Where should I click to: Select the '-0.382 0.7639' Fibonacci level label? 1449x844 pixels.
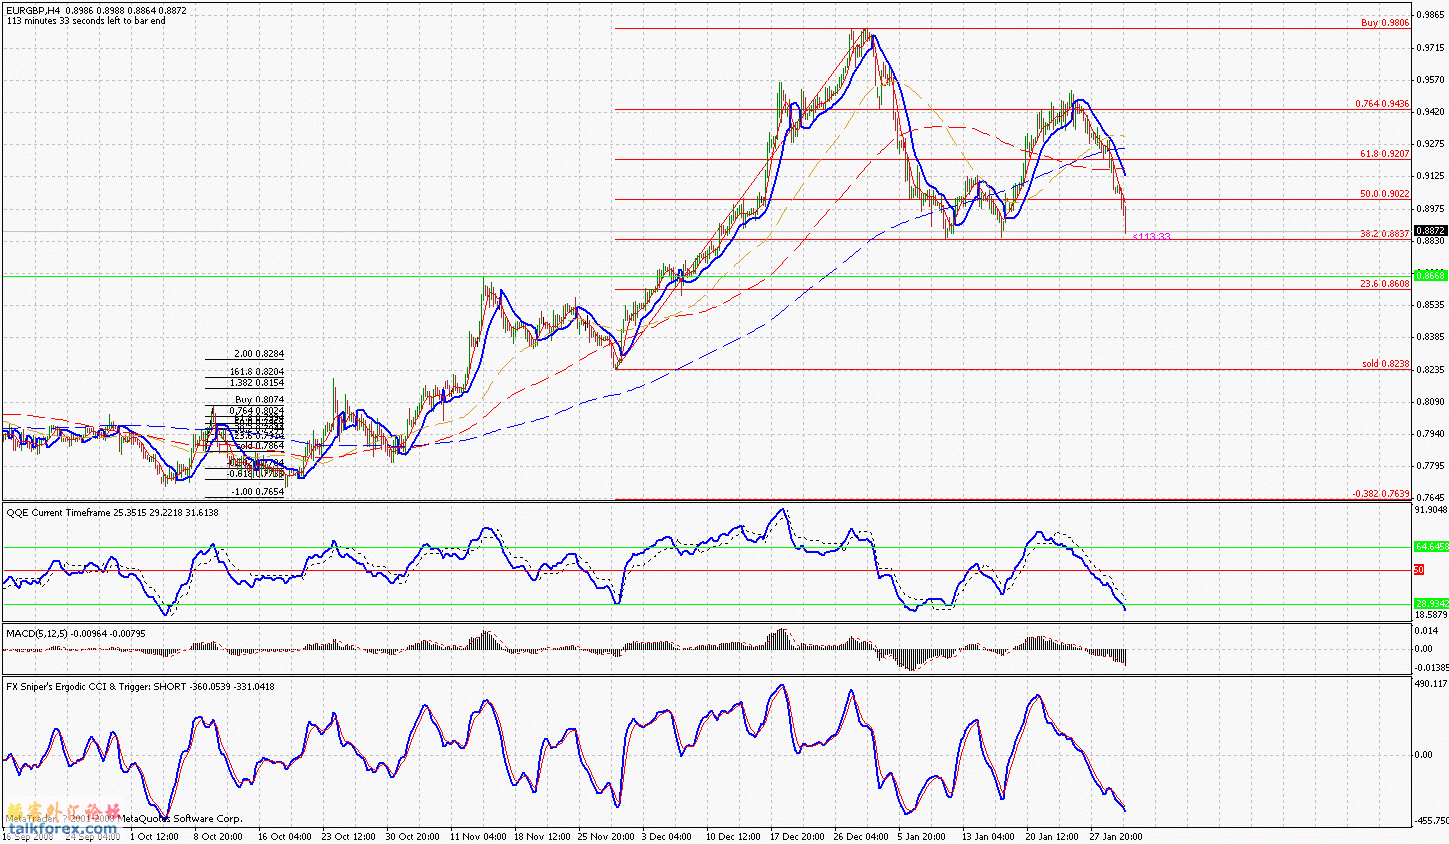coord(1380,493)
